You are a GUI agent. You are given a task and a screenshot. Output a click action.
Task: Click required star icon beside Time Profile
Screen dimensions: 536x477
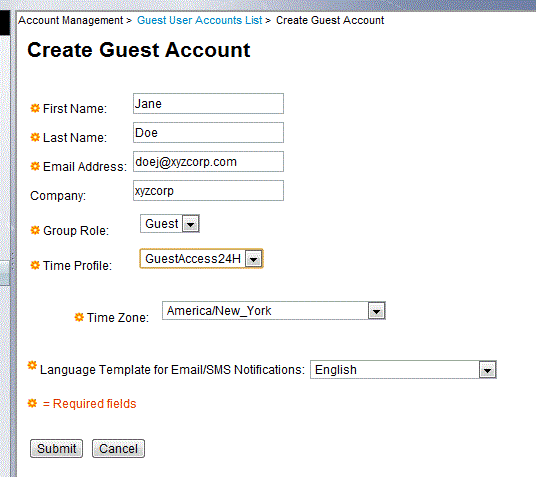[x=35, y=265]
